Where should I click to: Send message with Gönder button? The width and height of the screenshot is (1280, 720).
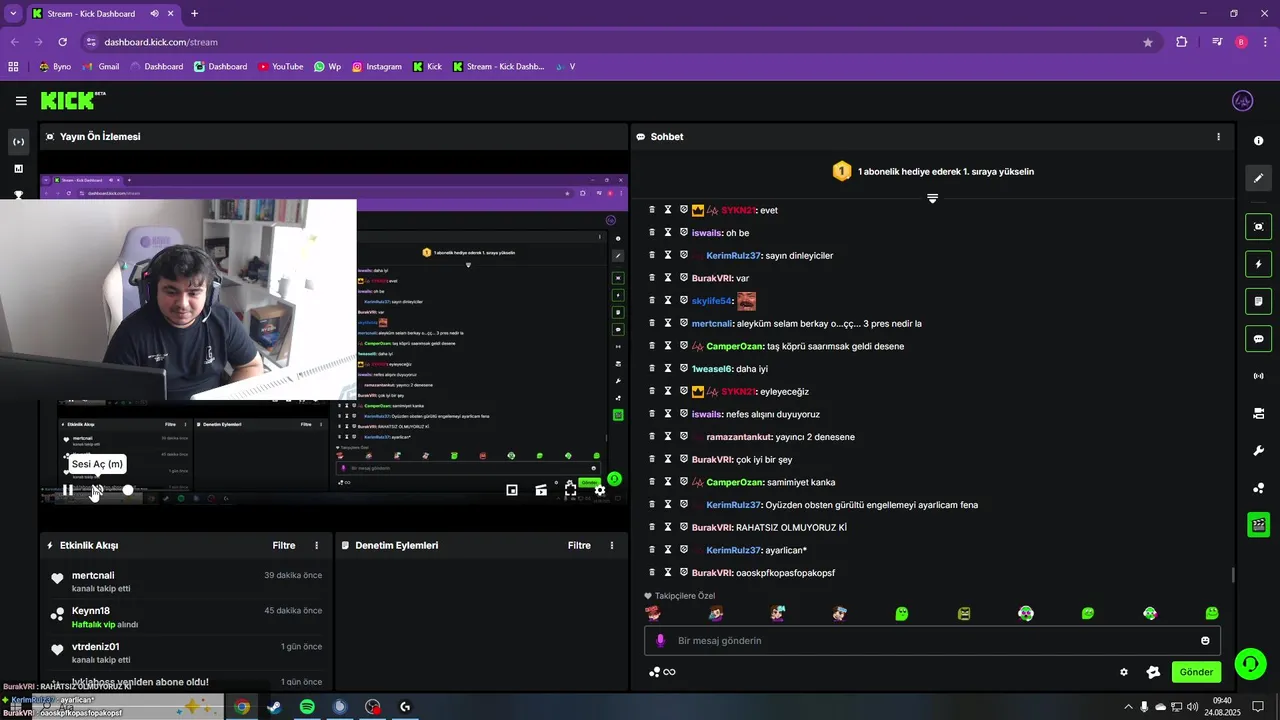[1196, 672]
